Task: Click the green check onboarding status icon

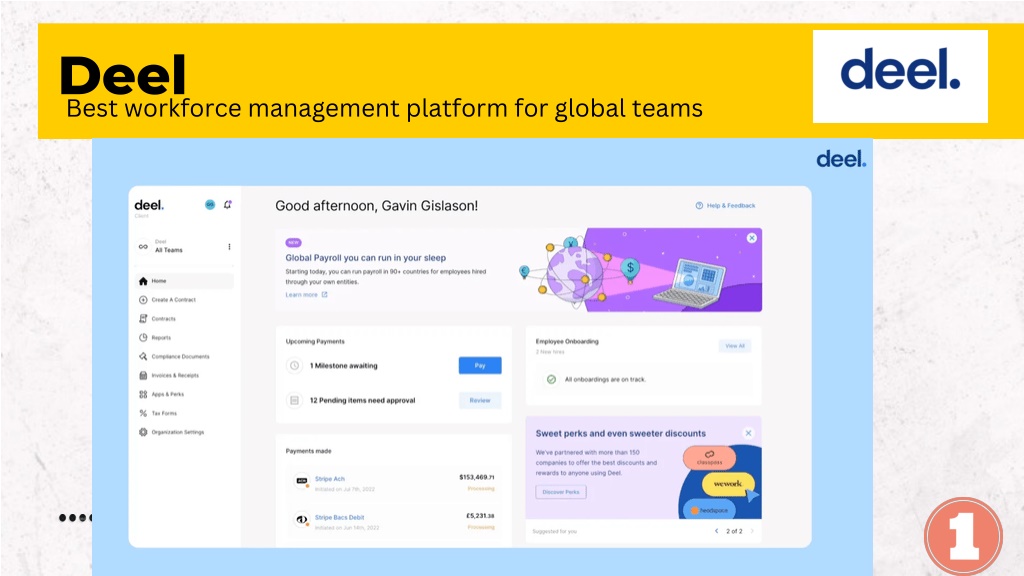Action: (x=551, y=379)
